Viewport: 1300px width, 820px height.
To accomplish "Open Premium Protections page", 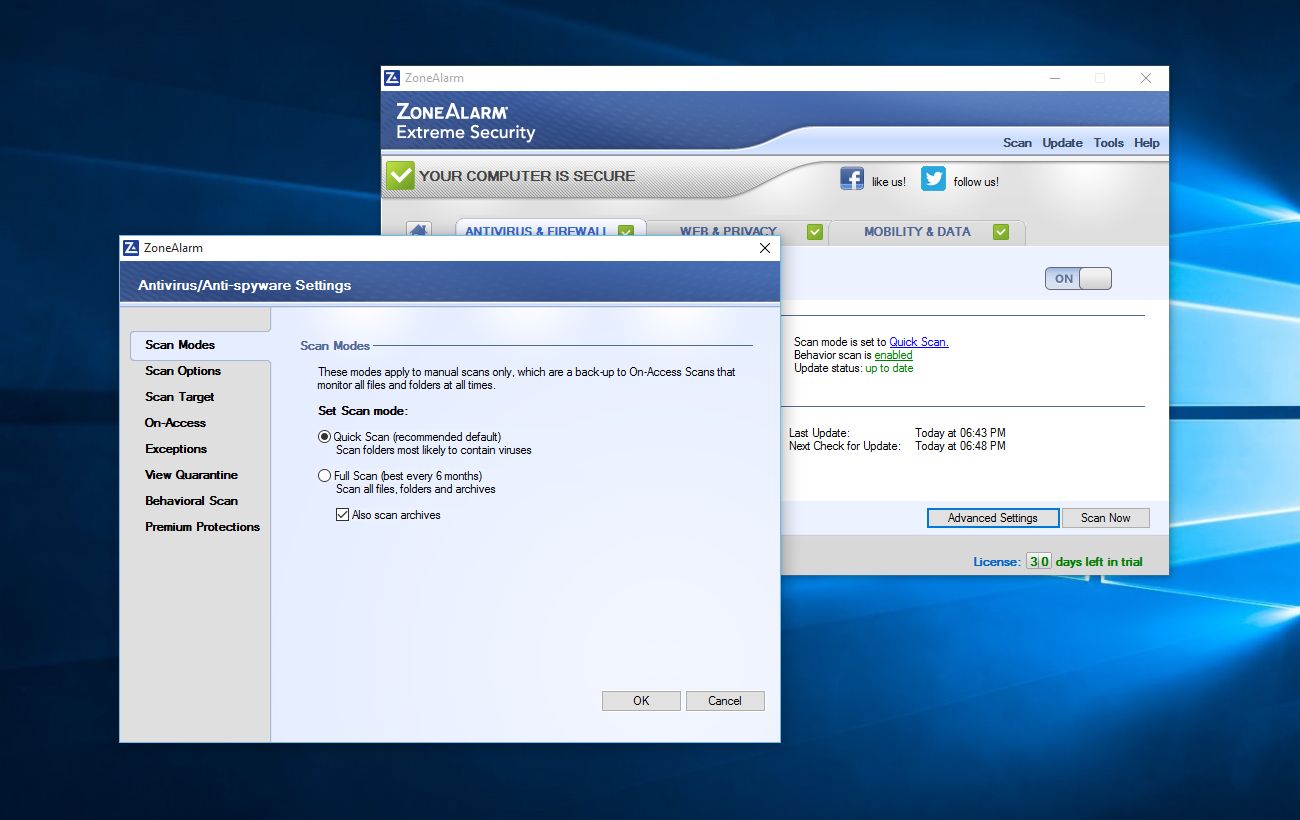I will click(x=202, y=527).
